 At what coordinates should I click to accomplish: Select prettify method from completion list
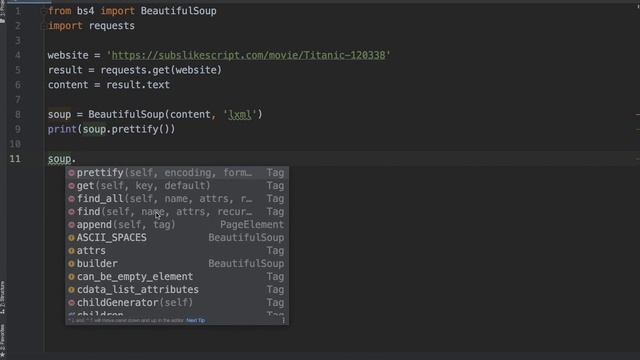point(177,173)
